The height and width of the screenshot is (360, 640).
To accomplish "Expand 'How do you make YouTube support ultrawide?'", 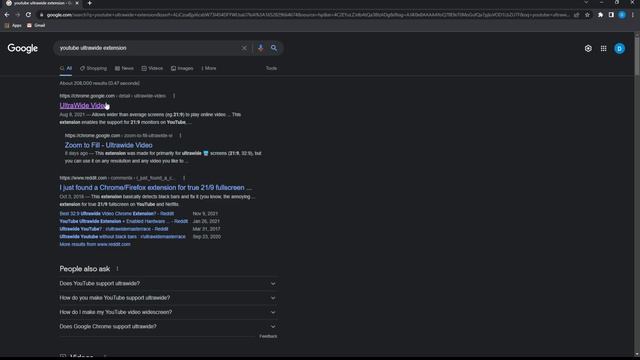I will point(168,298).
